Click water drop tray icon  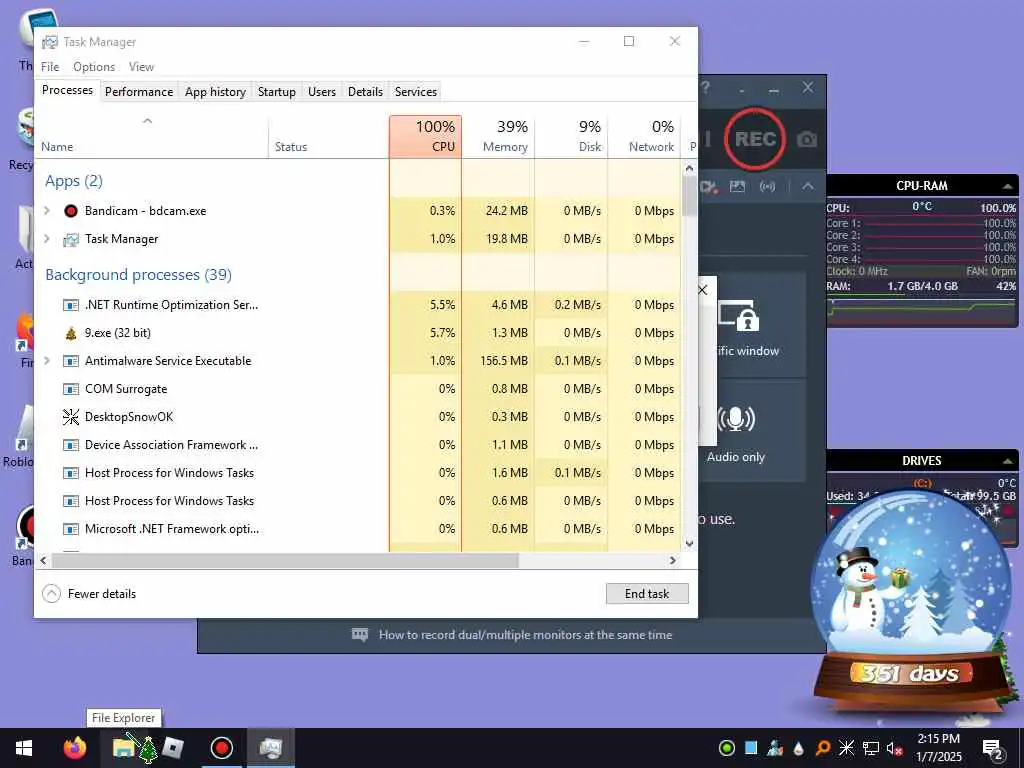coord(799,748)
